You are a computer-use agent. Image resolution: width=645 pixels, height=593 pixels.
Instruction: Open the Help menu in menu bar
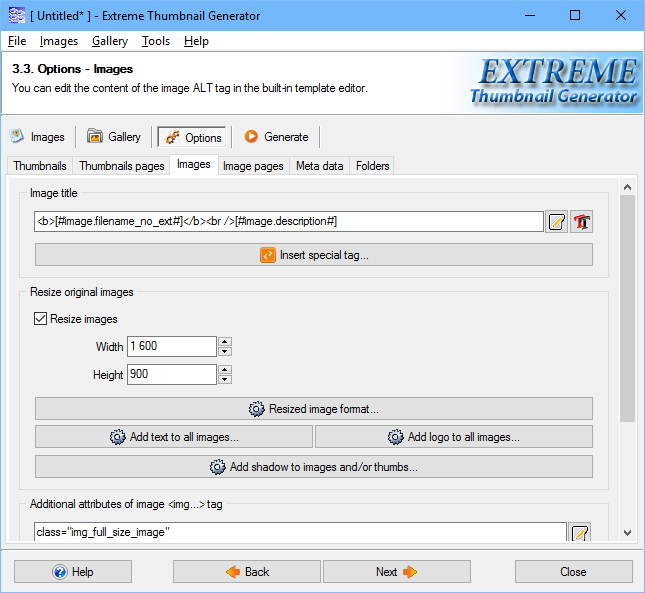click(x=196, y=41)
